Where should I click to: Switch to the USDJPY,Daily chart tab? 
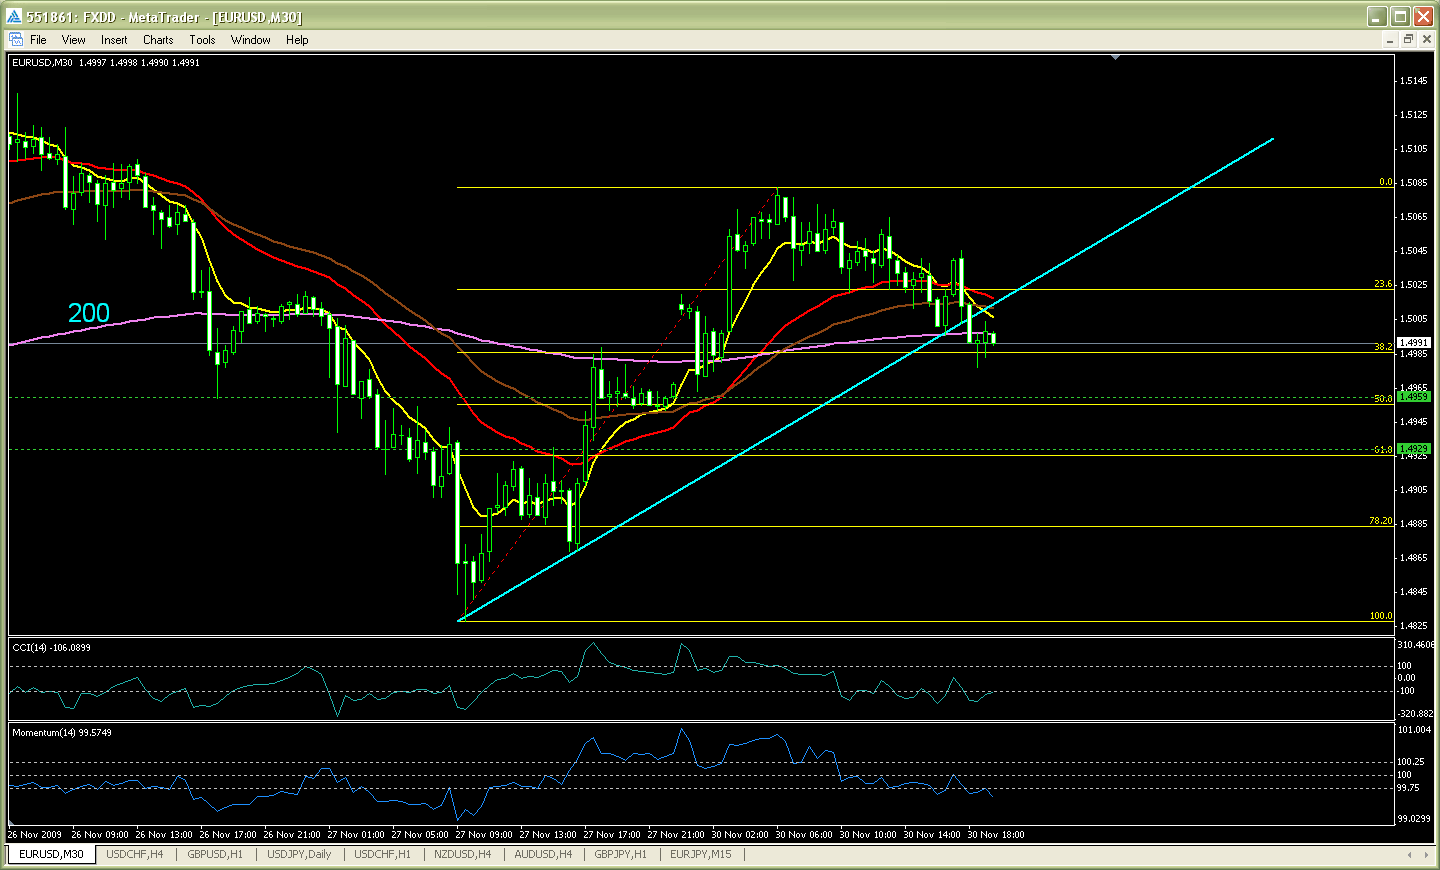coord(299,854)
